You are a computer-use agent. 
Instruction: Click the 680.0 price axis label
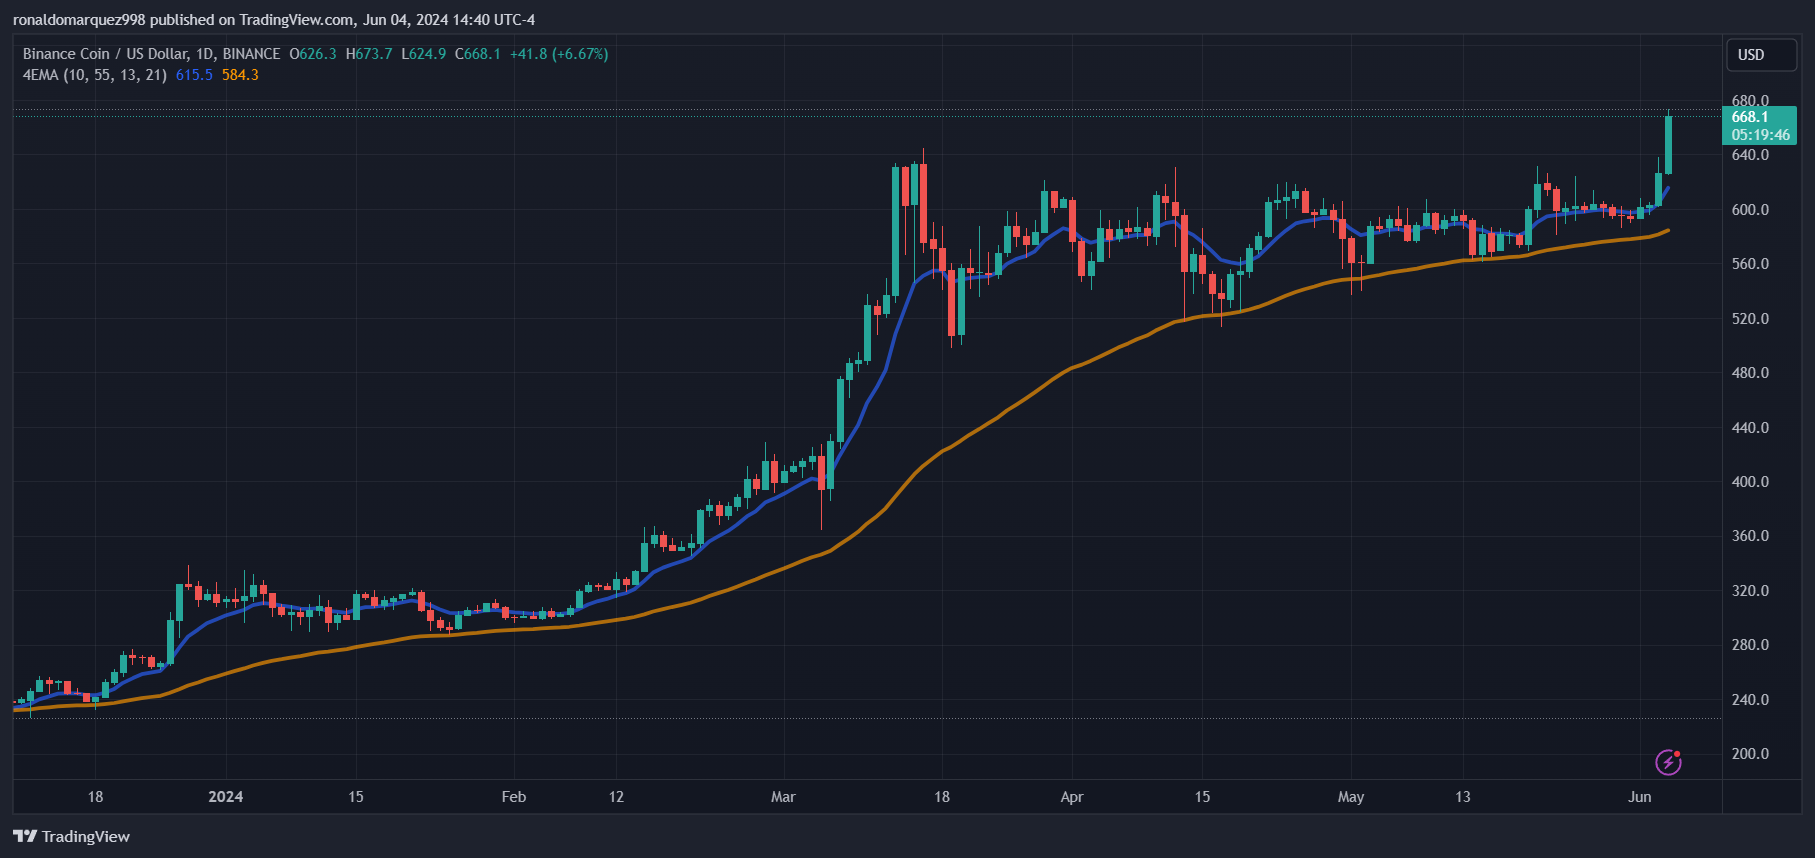tap(1750, 101)
